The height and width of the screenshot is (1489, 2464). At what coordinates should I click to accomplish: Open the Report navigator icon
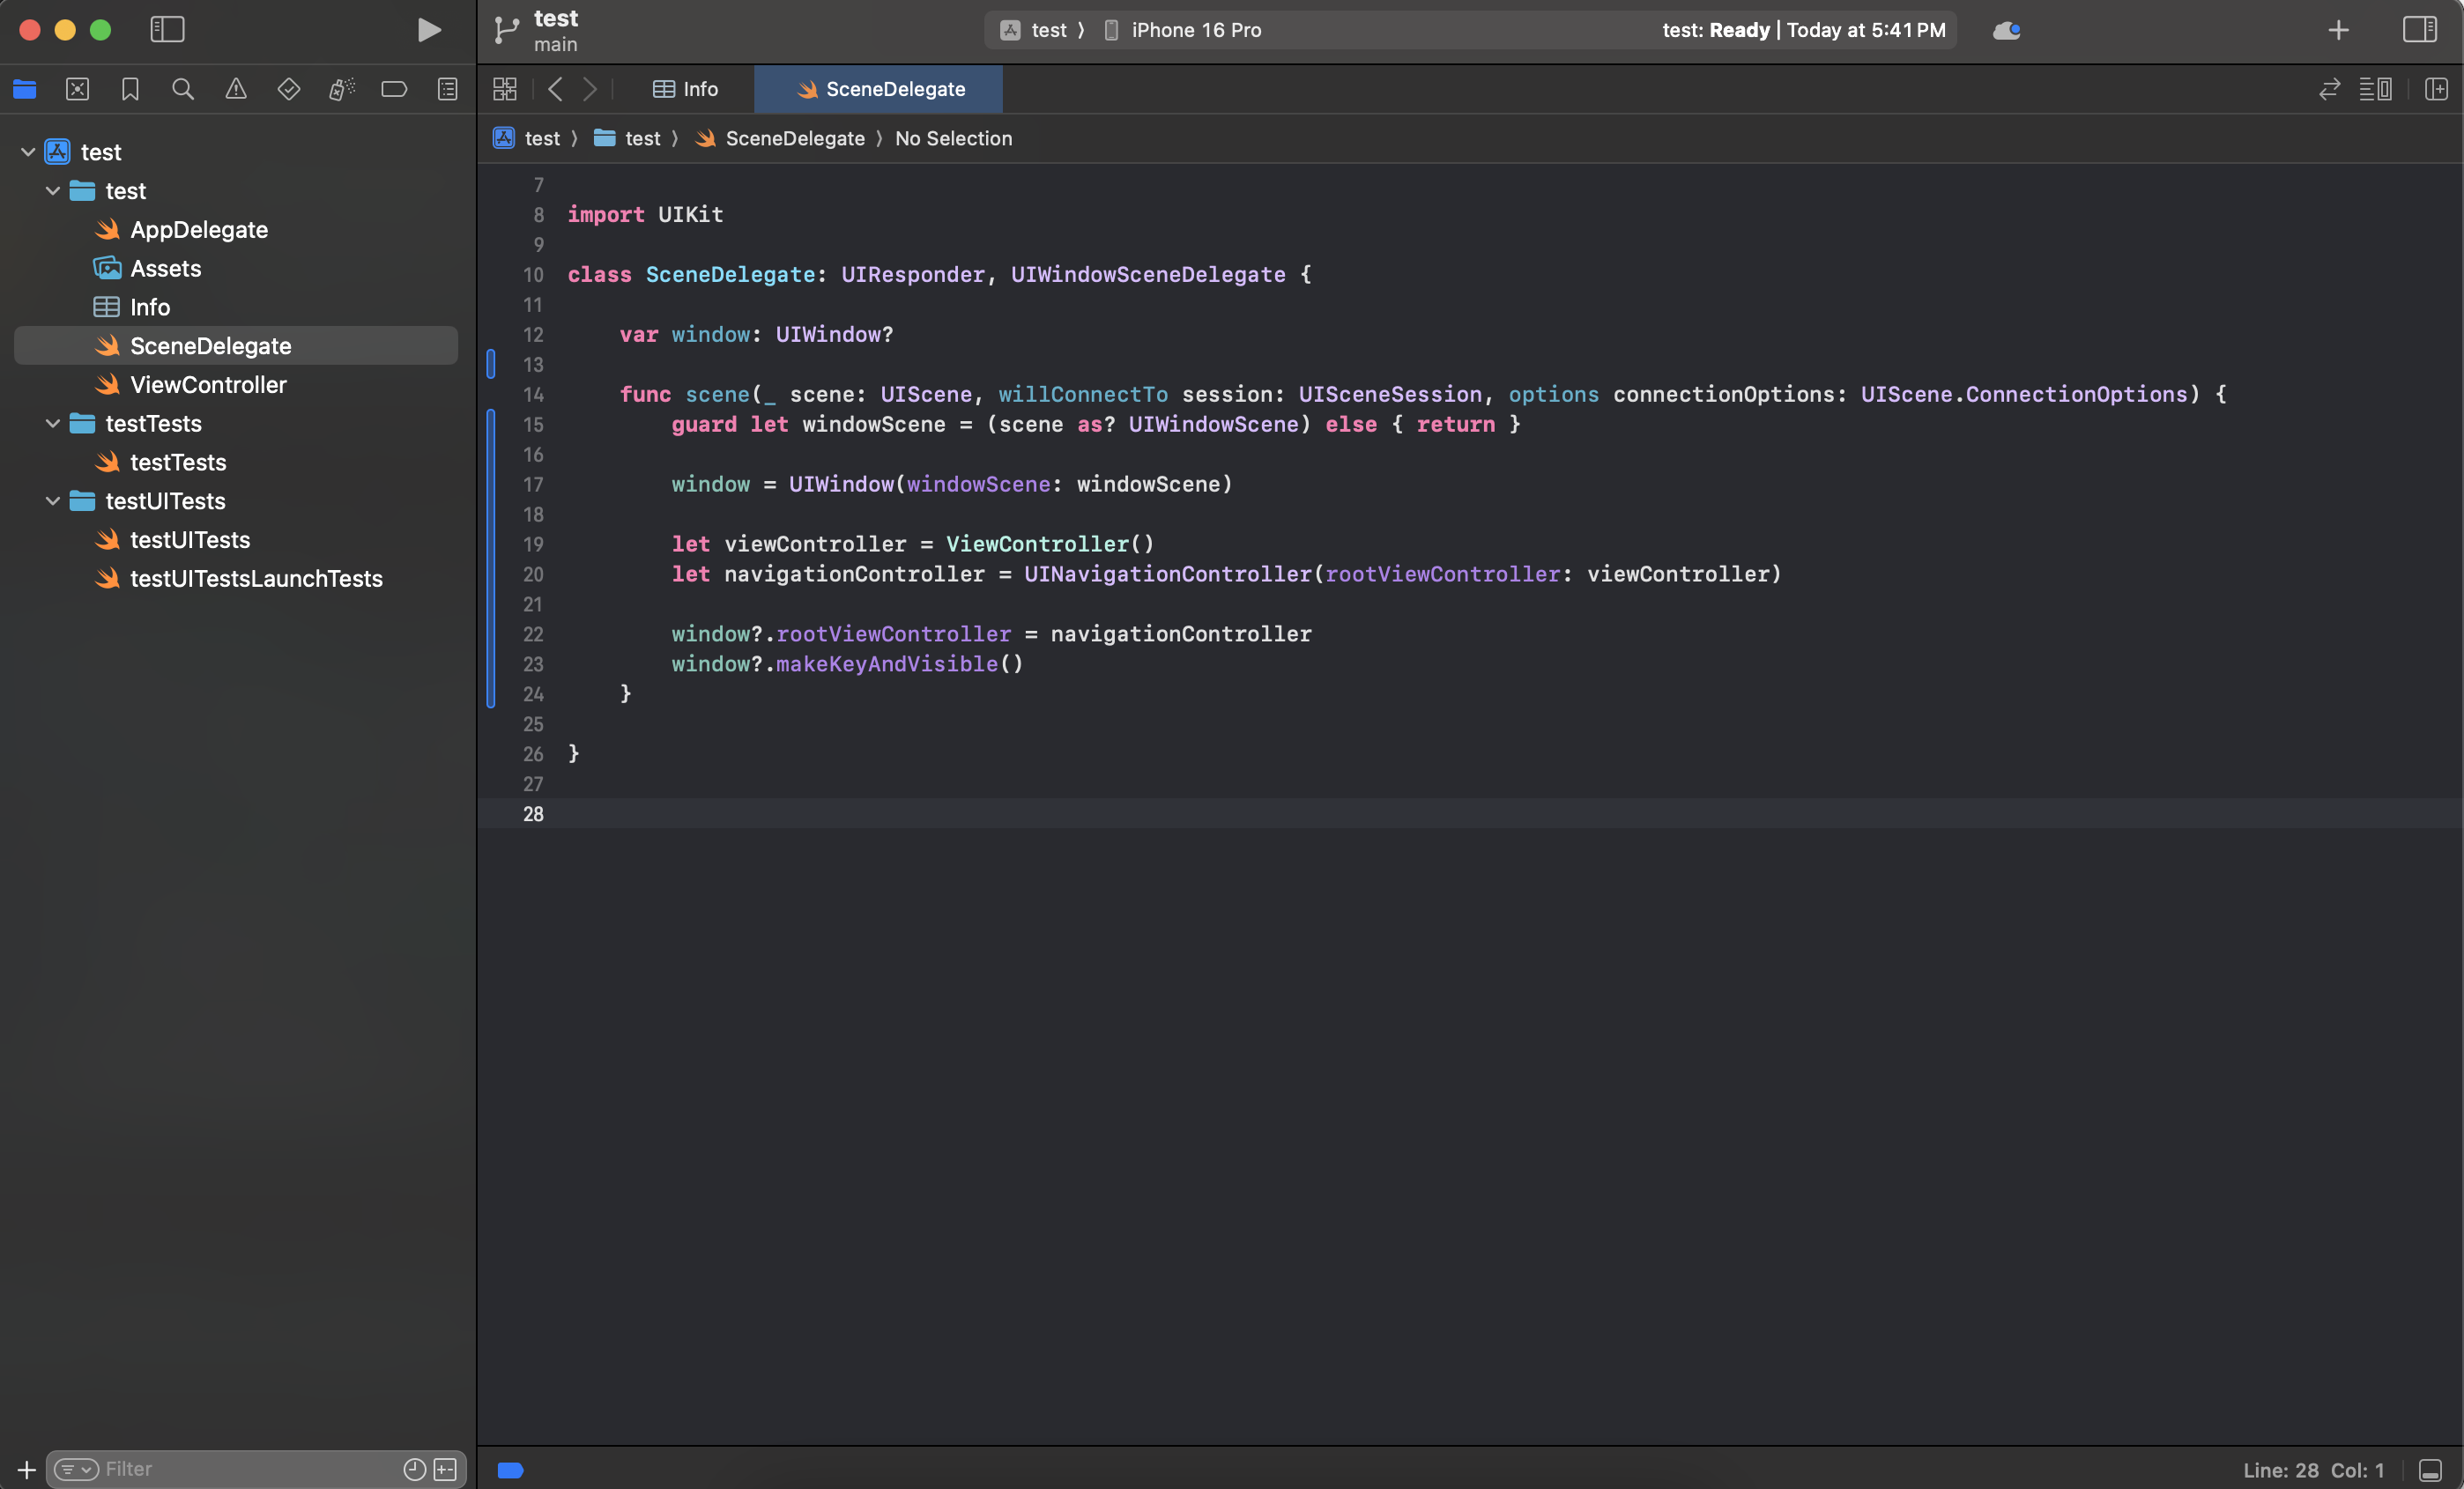tap(447, 89)
